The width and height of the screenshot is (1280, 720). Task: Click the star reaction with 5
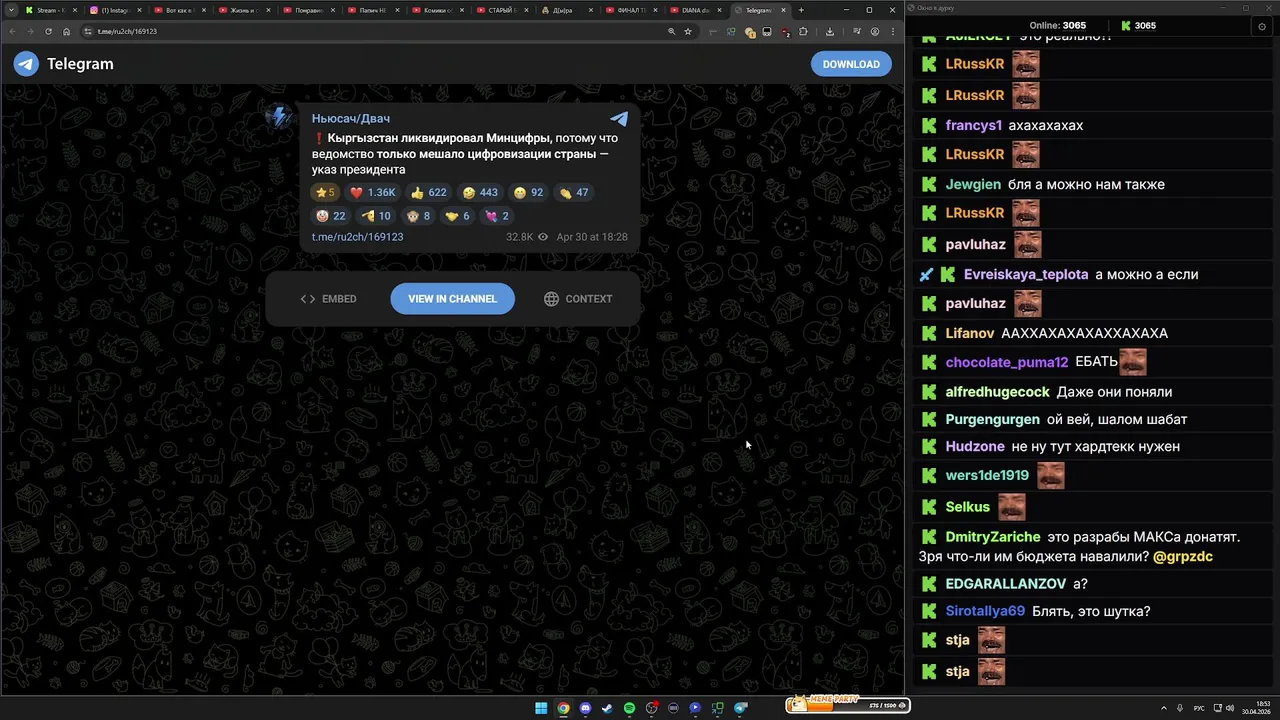pos(325,192)
